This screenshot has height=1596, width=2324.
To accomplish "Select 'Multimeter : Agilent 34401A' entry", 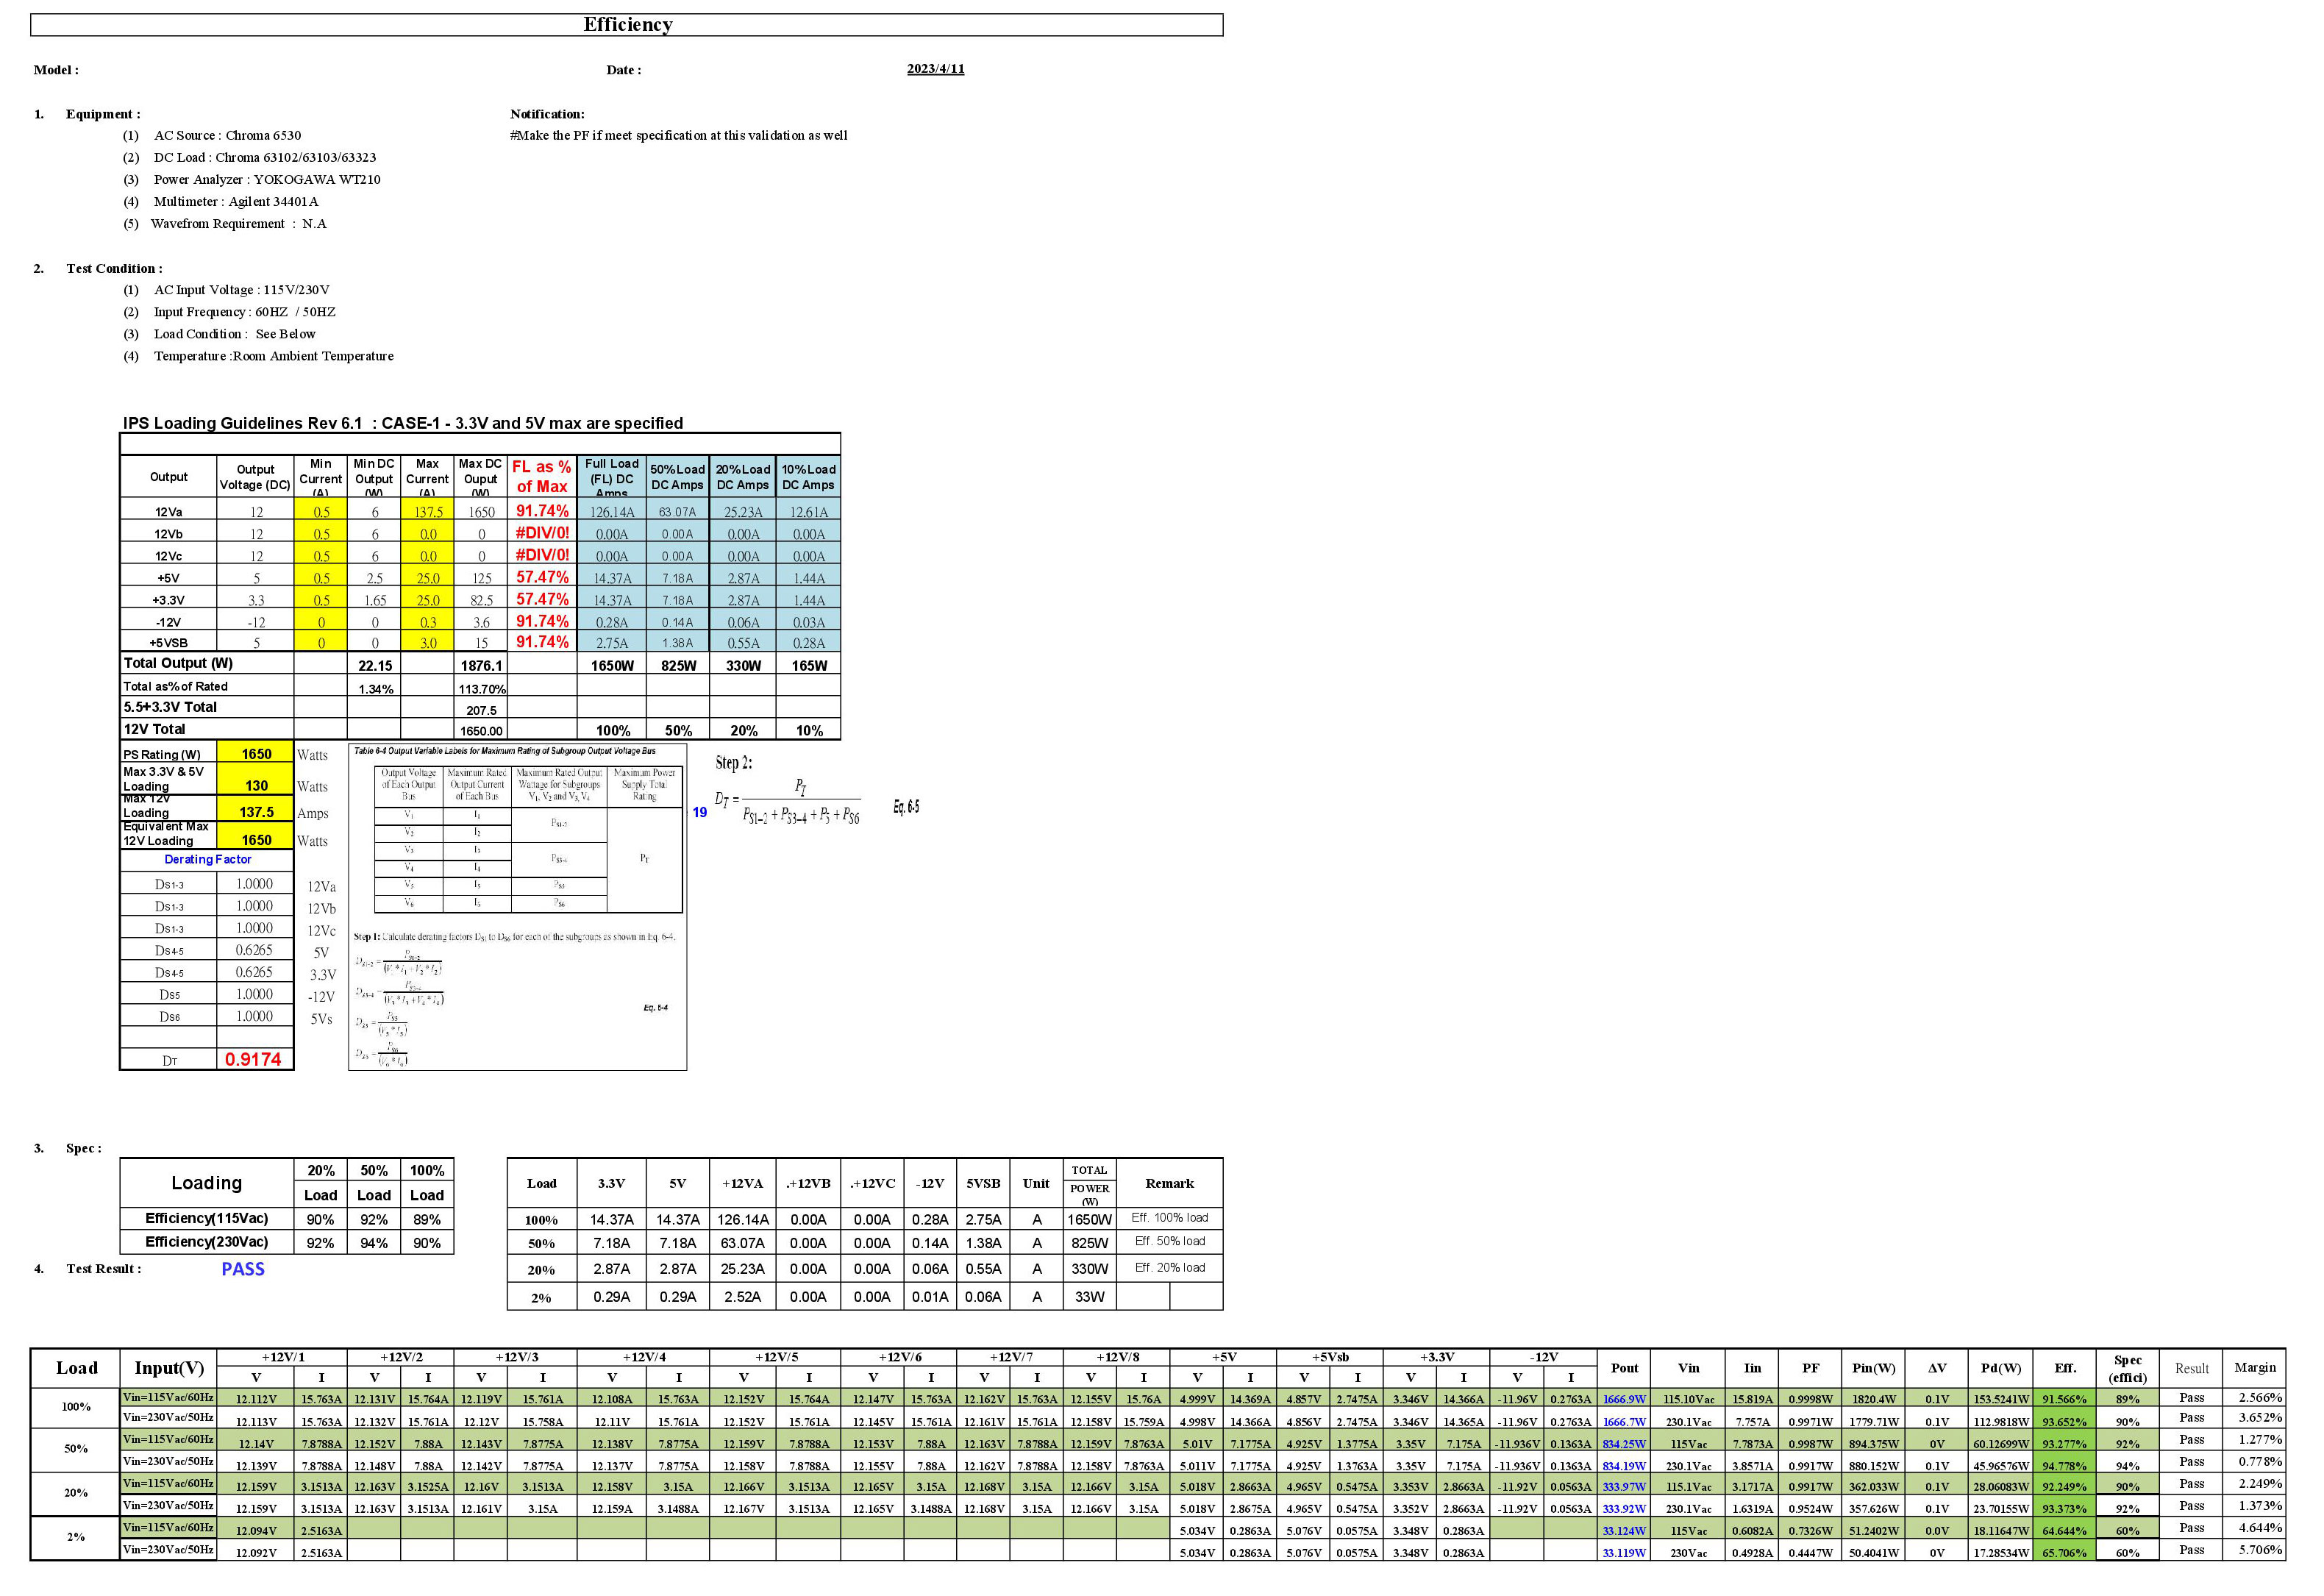I will (236, 202).
